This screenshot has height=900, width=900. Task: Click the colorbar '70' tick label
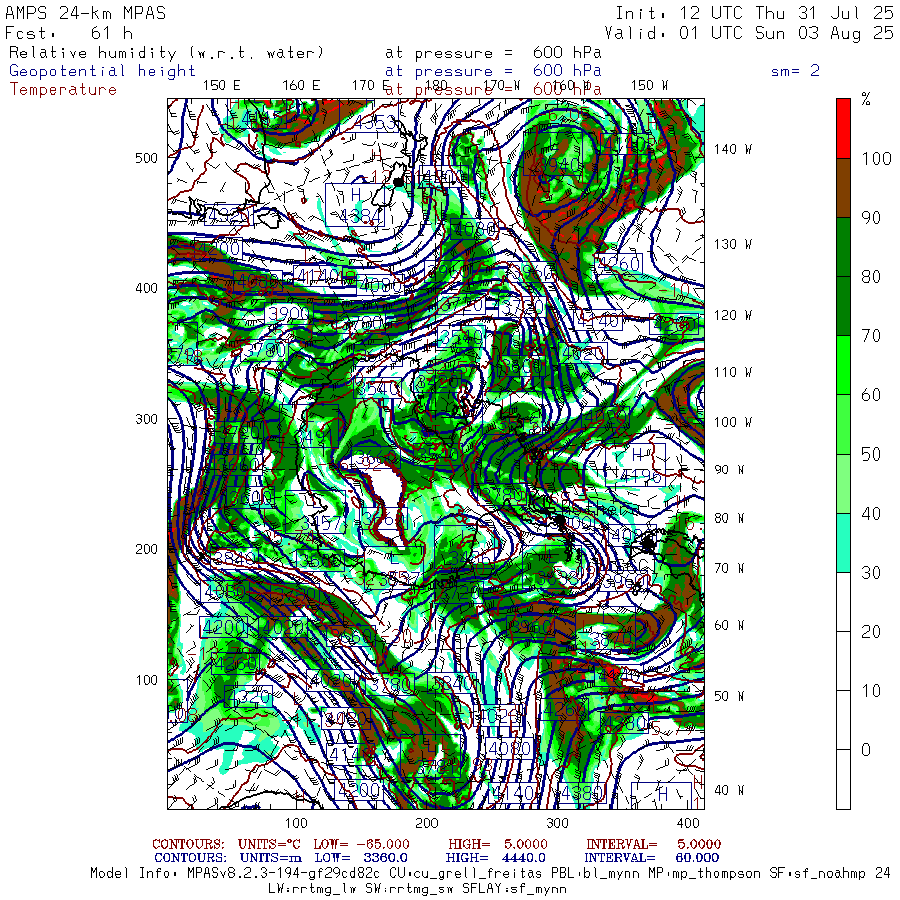[871, 336]
